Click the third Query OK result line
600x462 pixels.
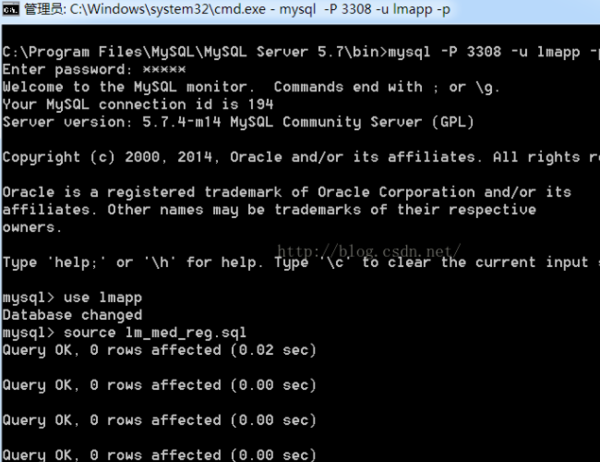pyautogui.click(x=159, y=420)
